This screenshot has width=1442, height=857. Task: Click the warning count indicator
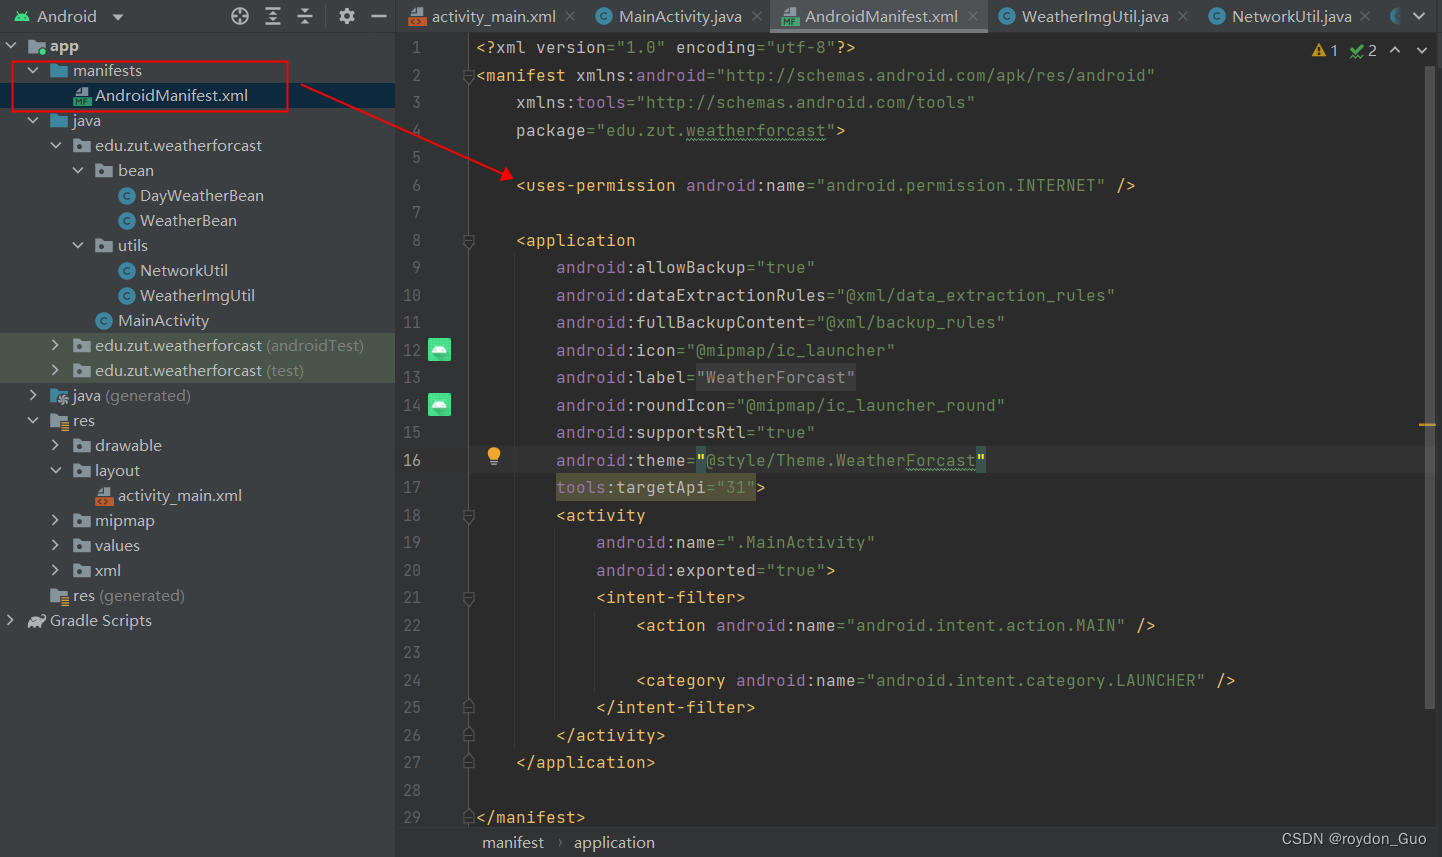1325,50
